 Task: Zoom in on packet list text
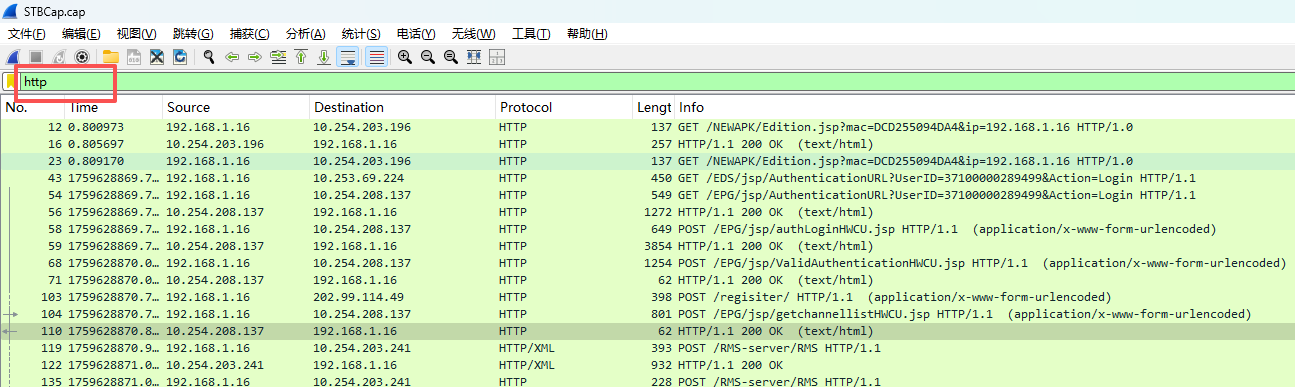[x=405, y=57]
